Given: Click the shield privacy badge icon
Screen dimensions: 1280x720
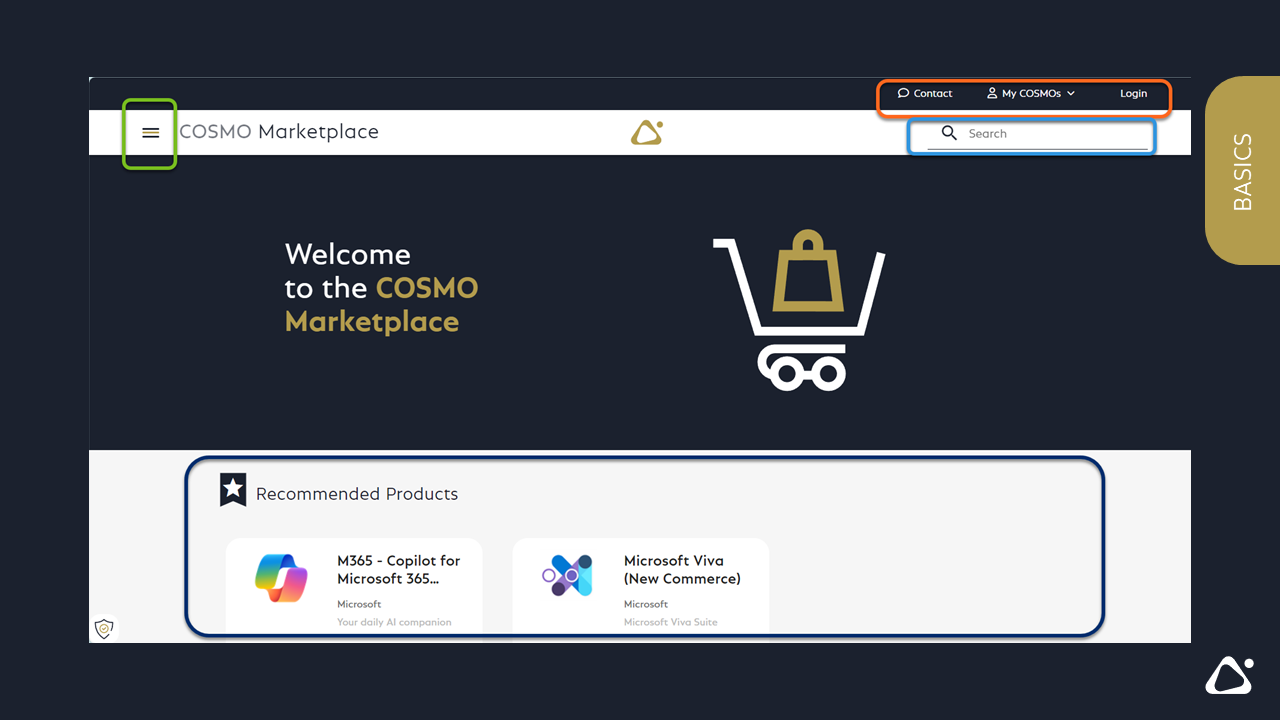Looking at the screenshot, I should click(104, 628).
